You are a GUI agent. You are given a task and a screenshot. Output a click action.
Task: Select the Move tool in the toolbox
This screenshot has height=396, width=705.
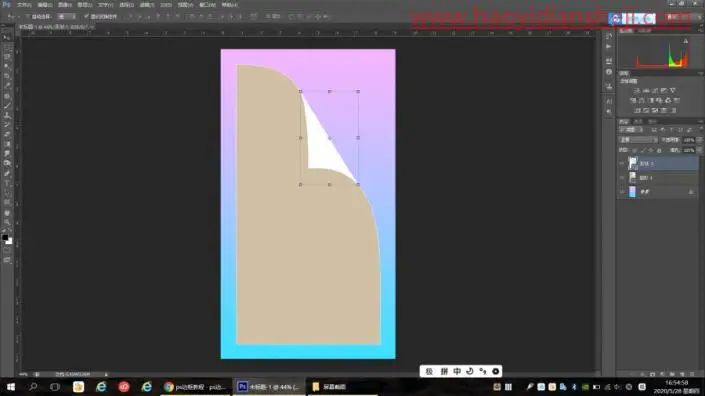tap(7, 38)
